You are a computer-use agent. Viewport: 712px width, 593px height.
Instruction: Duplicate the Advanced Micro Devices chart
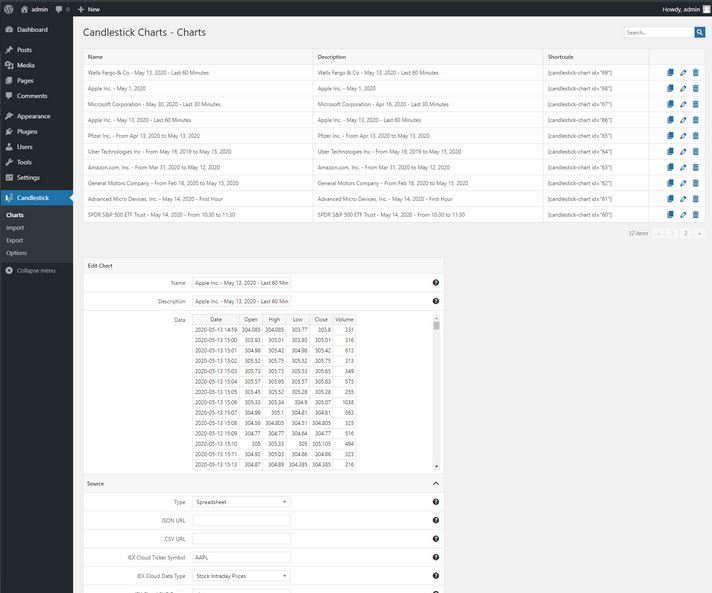pyautogui.click(x=670, y=199)
